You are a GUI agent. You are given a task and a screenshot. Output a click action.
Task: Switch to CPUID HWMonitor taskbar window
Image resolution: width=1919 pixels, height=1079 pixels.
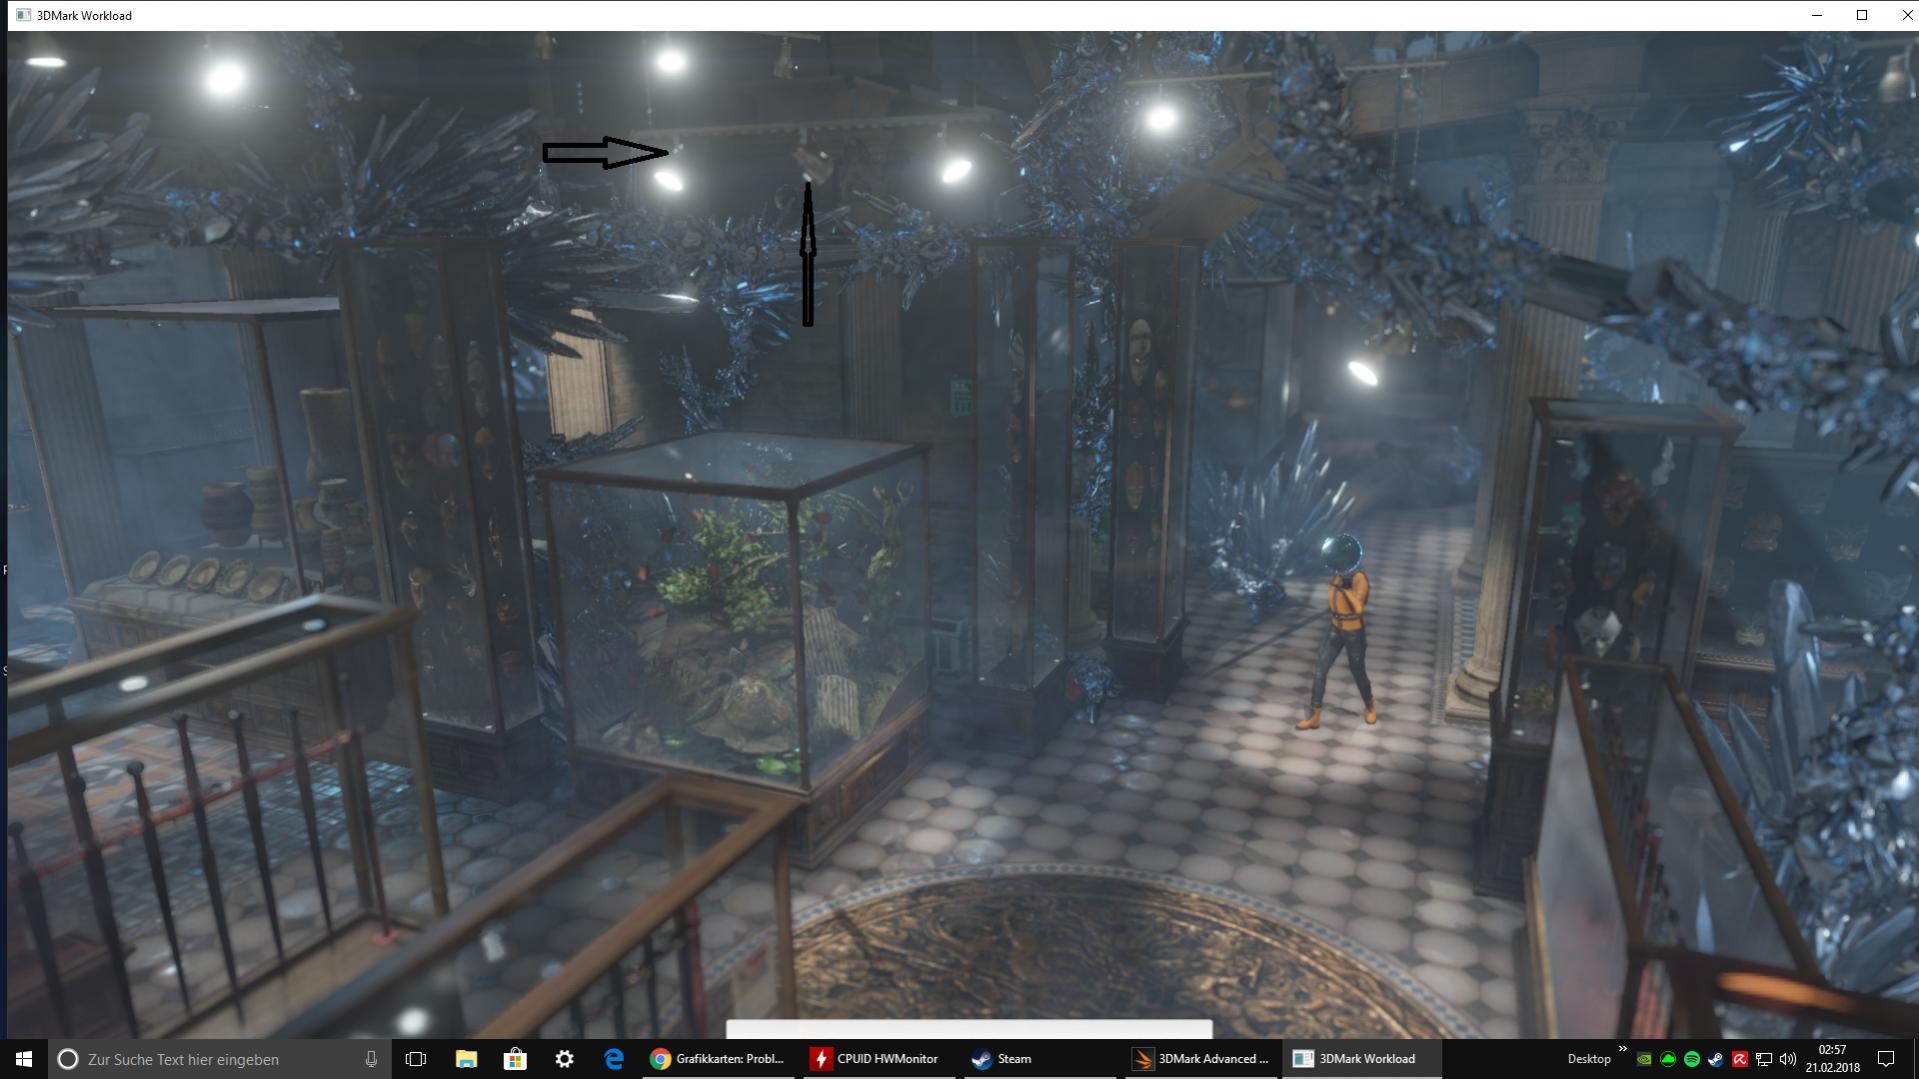point(879,1059)
